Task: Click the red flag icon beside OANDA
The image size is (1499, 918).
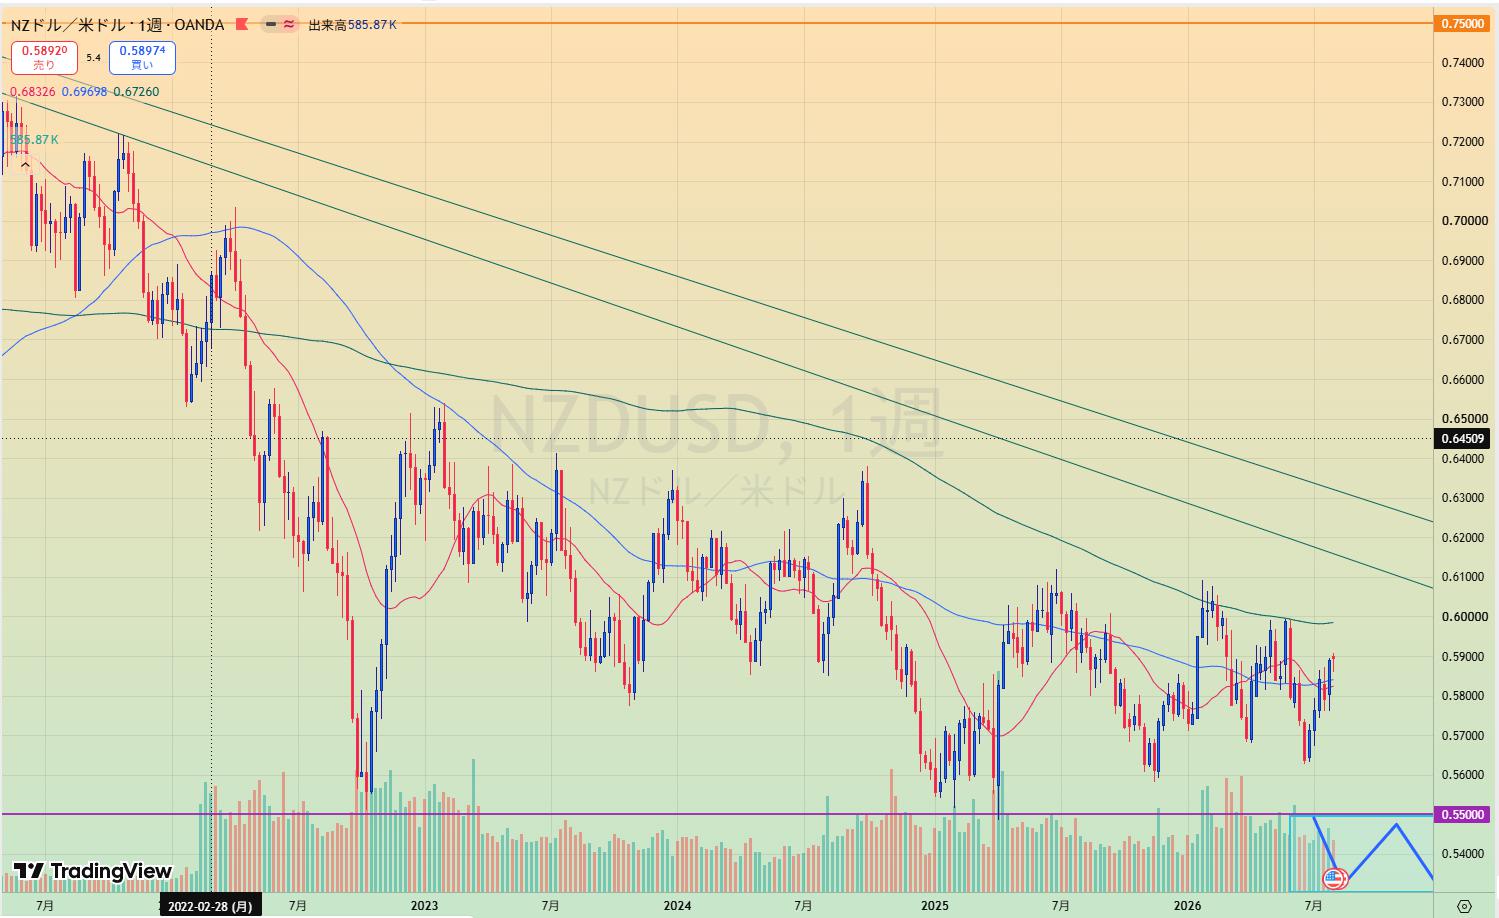Action: [x=241, y=24]
